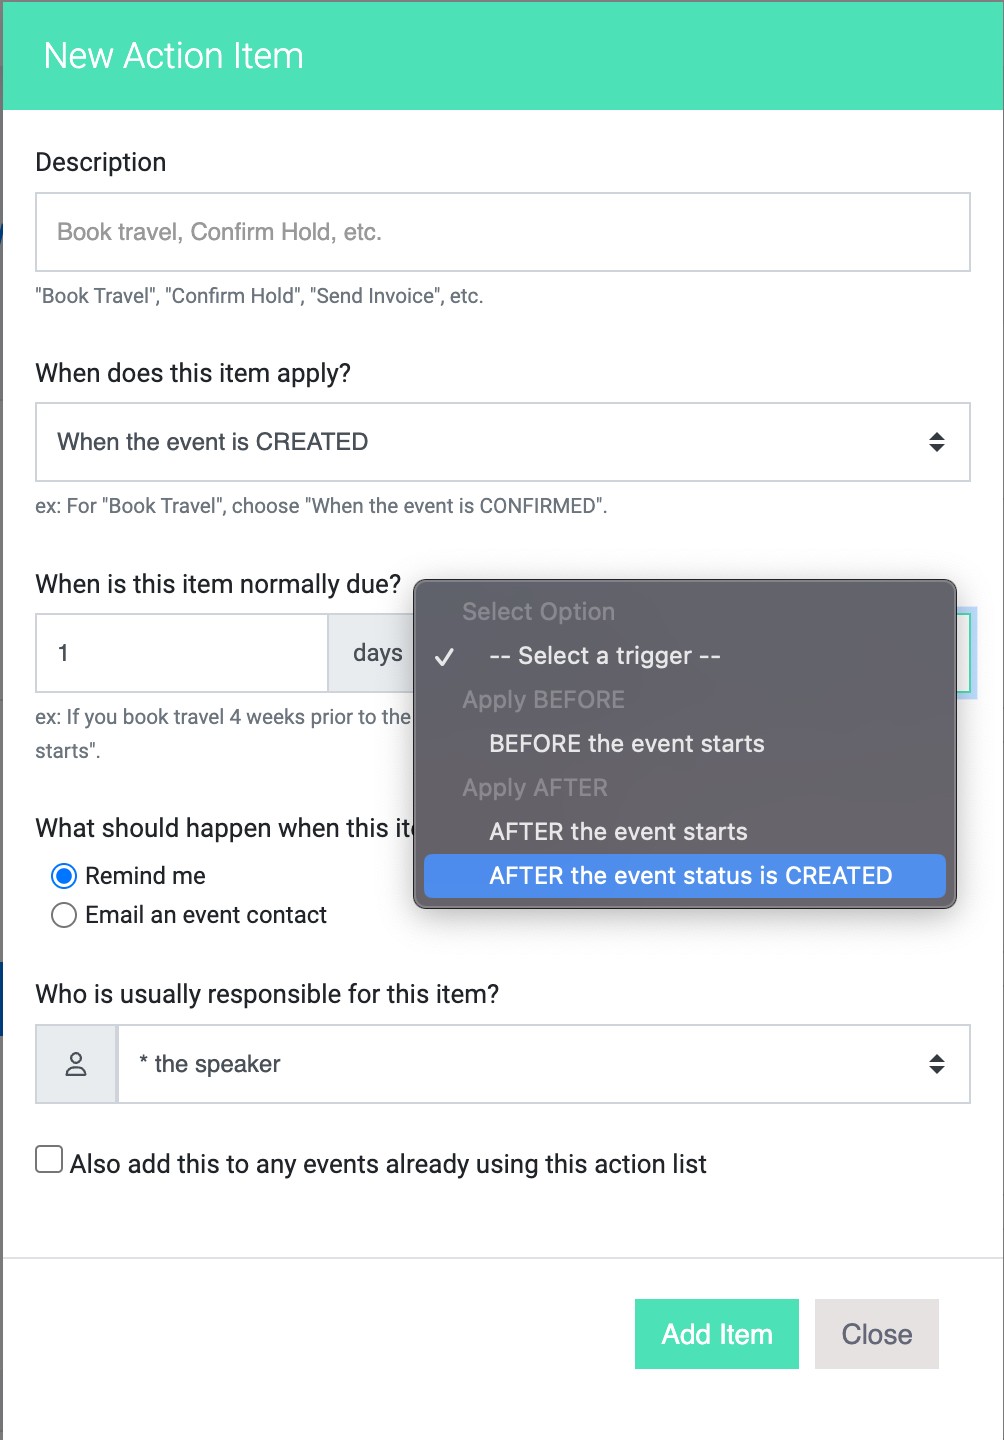The width and height of the screenshot is (1004, 1440).
Task: Click the up-down arrows on the speaker dropdown
Action: [x=937, y=1064]
